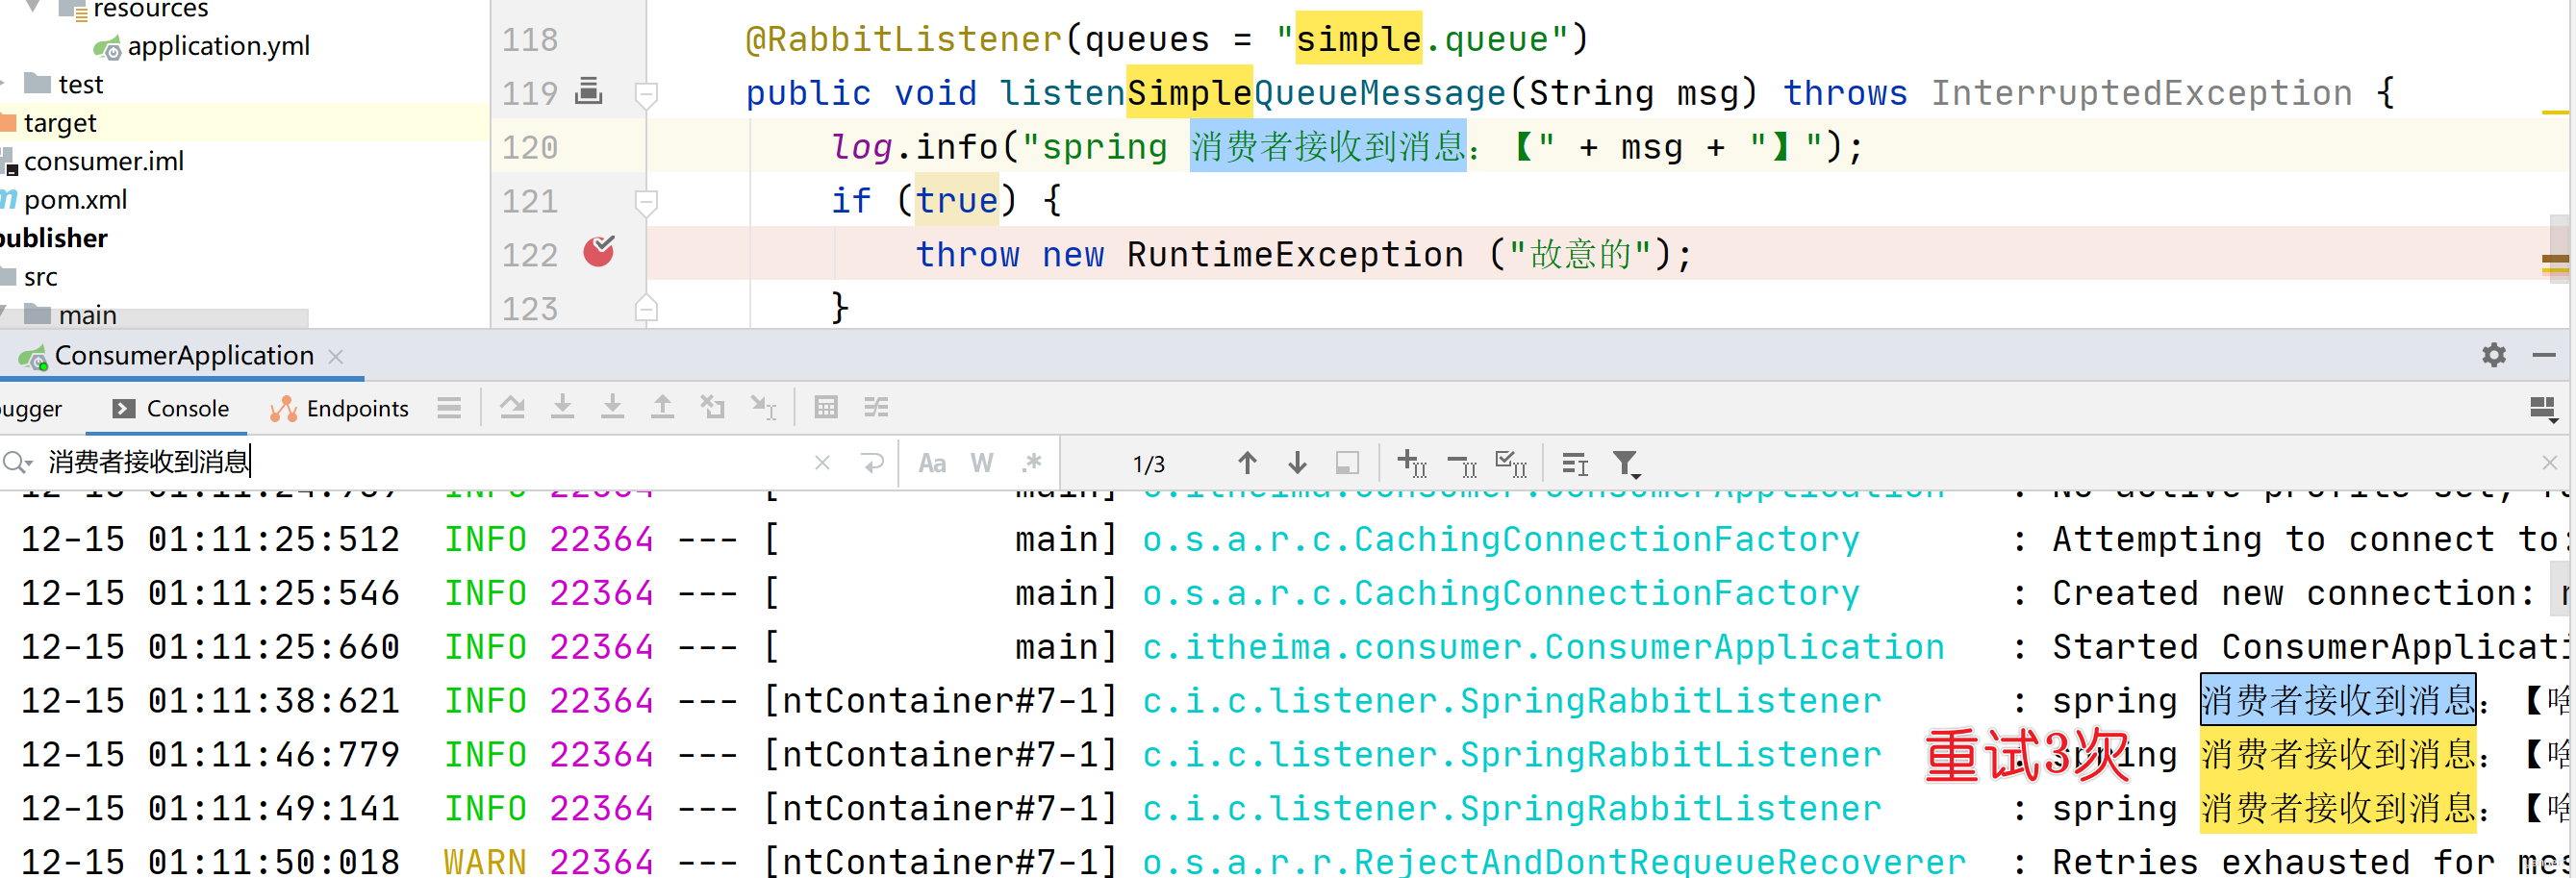Select the src folder under publisher
Screen dimensions: 2576x878
click(x=40, y=276)
